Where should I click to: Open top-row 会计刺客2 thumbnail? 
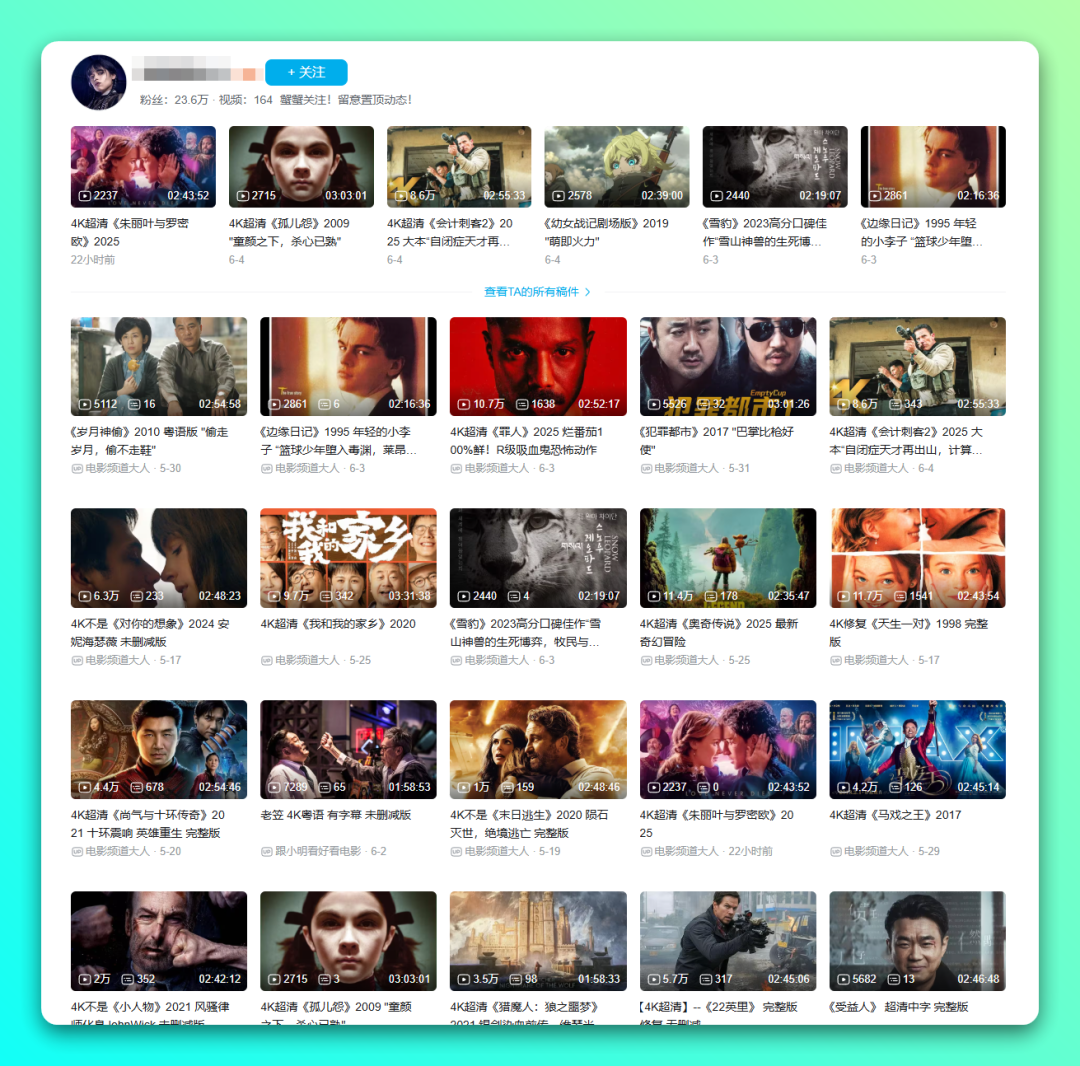click(x=459, y=167)
